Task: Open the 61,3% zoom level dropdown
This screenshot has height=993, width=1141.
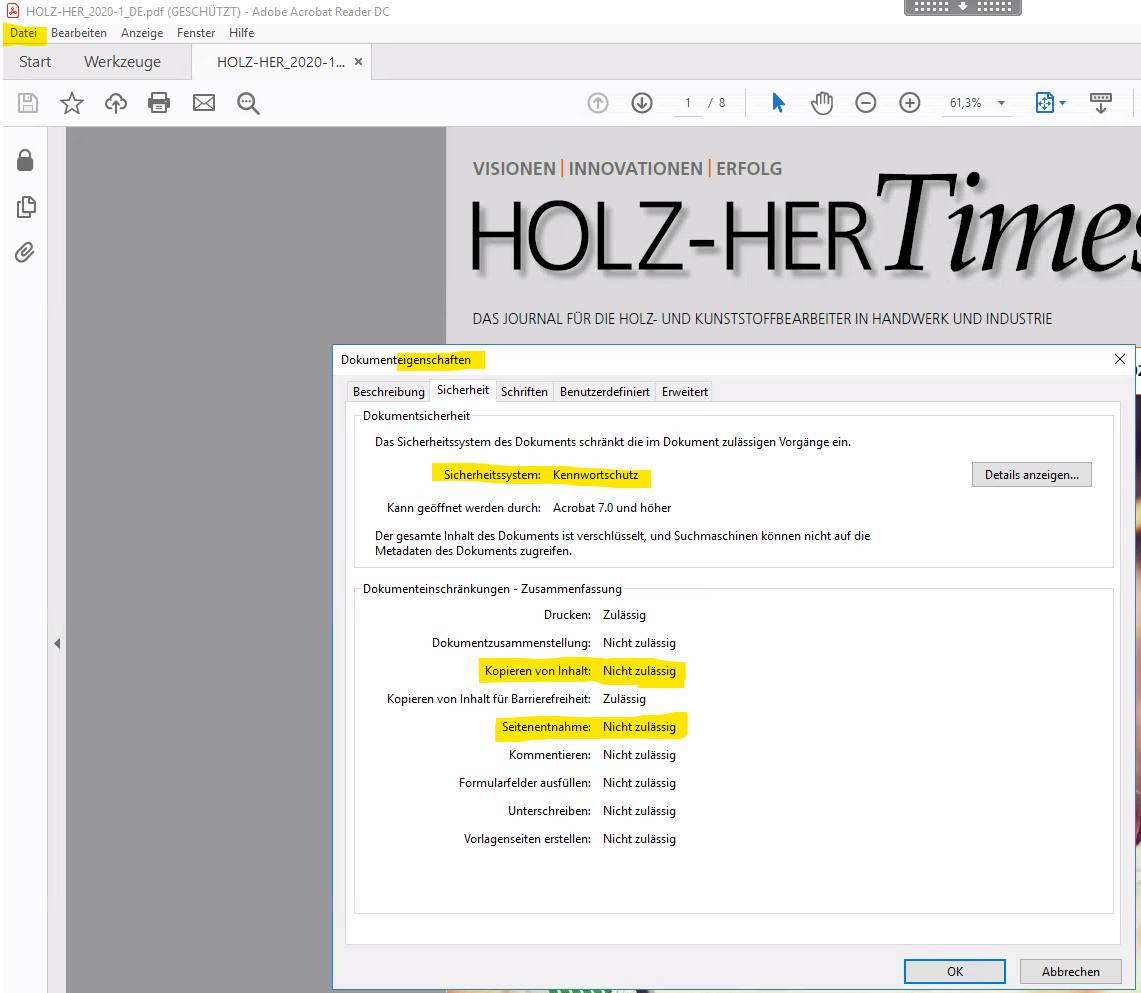Action: click(1001, 103)
